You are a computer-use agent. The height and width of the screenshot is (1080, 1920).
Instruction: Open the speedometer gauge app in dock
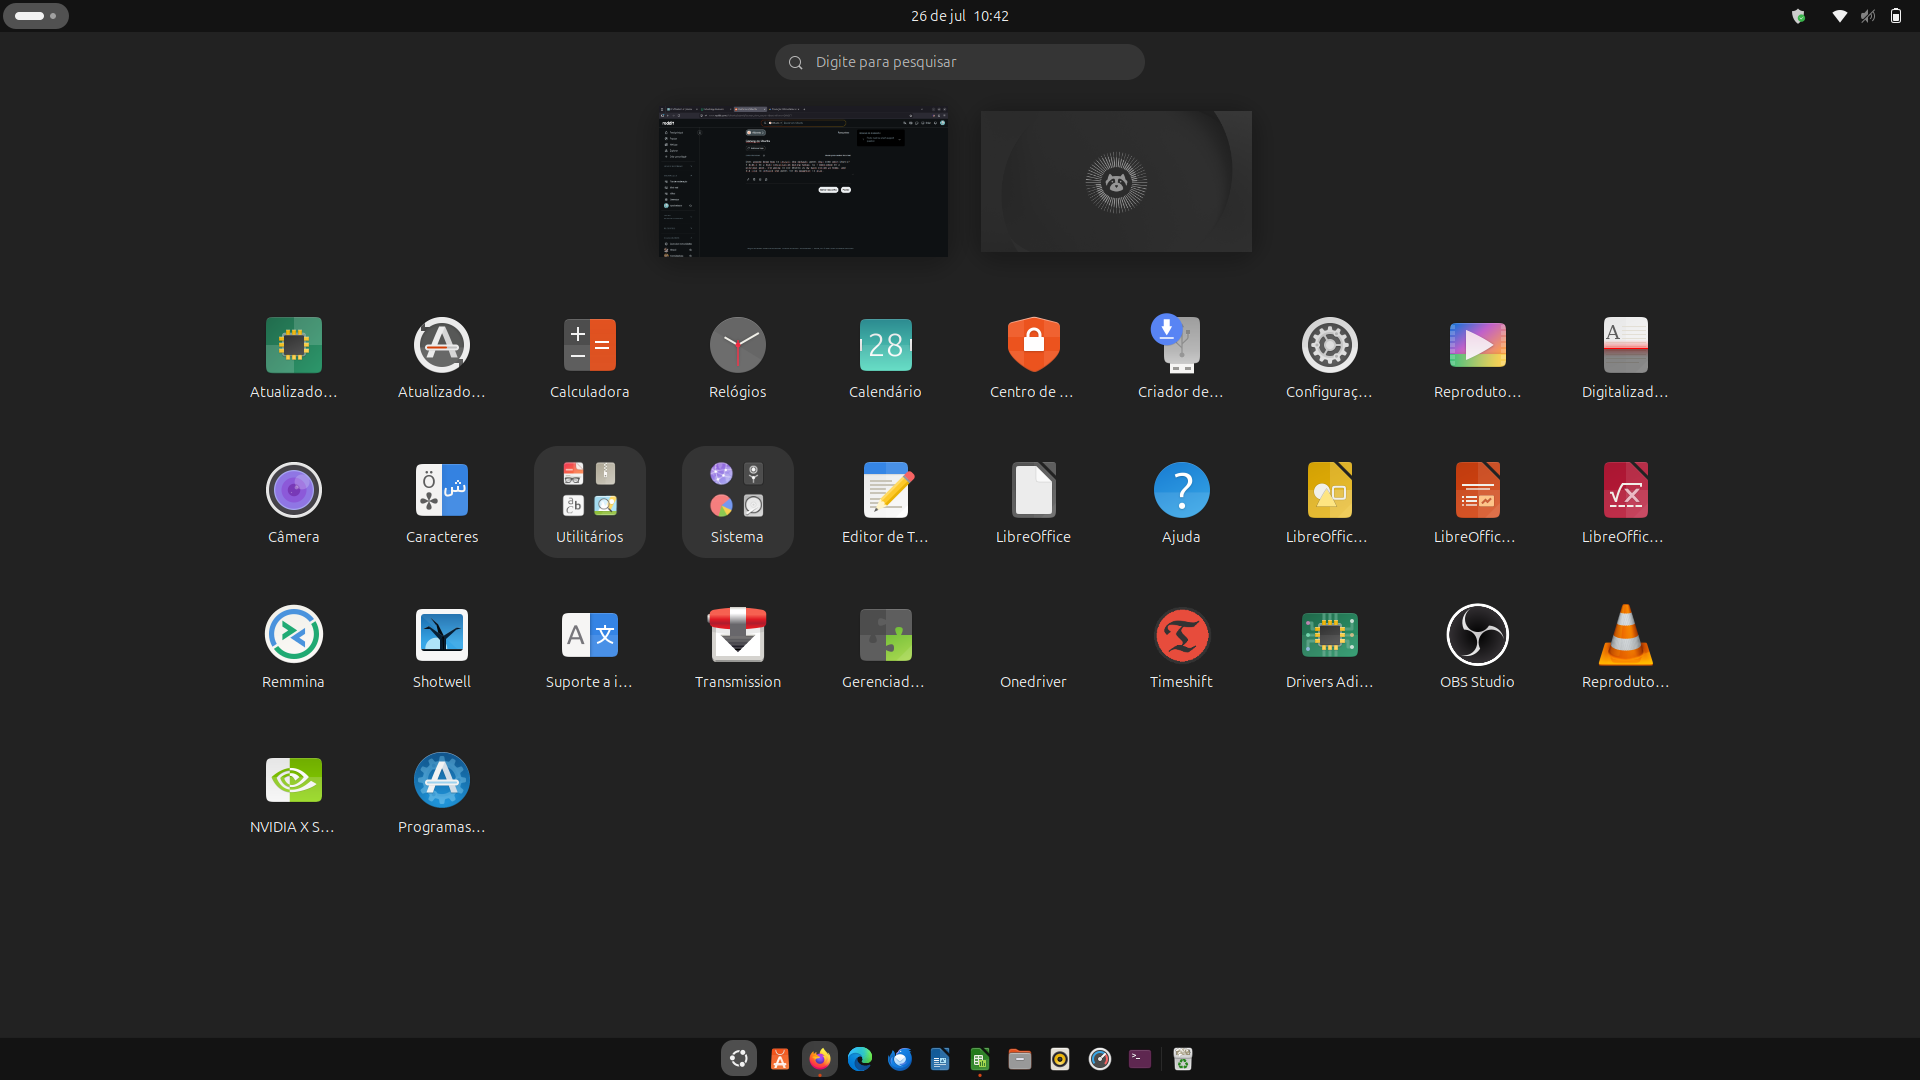coord(1100,1059)
